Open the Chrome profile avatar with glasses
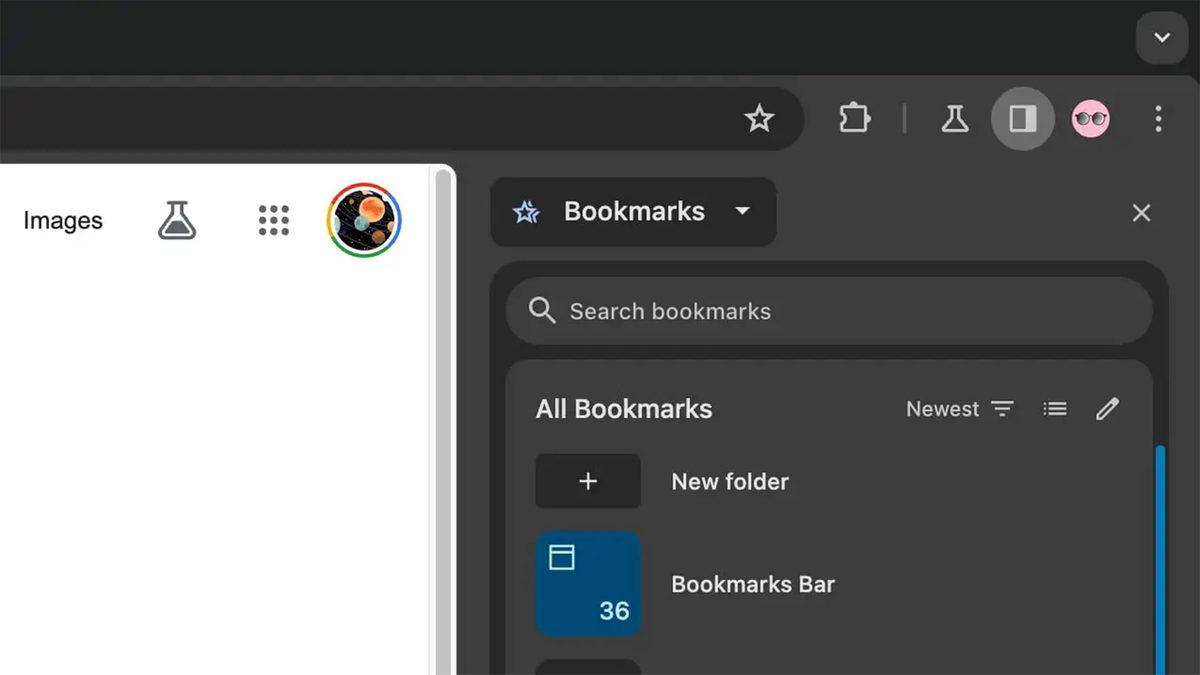Screen dimensions: 1200x675 pos(1090,119)
